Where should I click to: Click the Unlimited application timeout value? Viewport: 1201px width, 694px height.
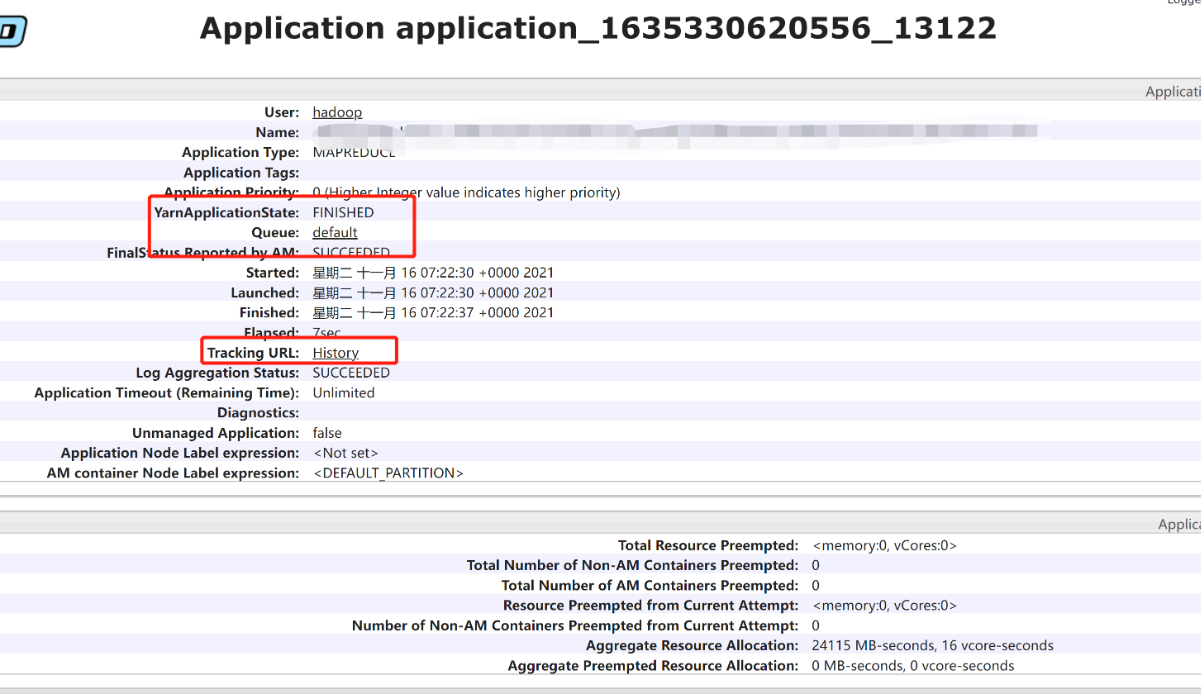[344, 393]
